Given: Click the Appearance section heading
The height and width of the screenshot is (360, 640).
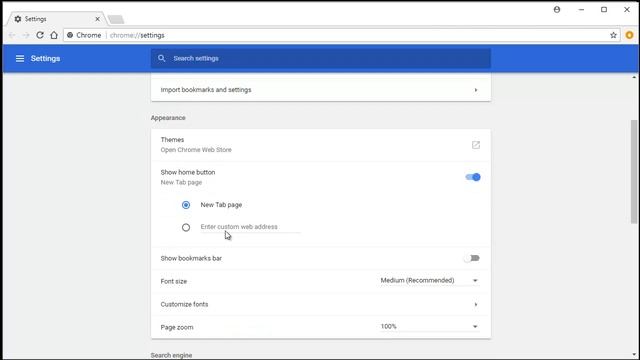Looking at the screenshot, I should pyautogui.click(x=168, y=118).
